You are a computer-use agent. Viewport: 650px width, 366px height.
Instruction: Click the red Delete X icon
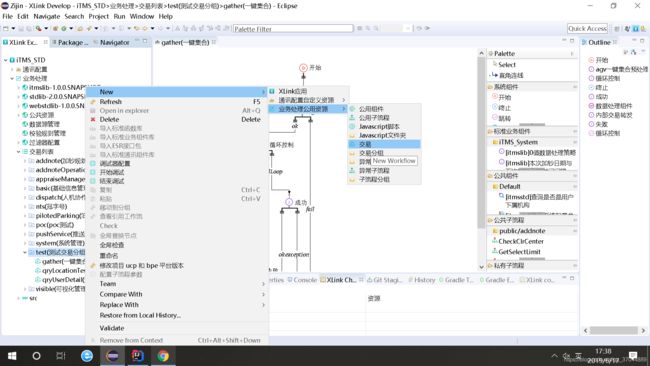(x=93, y=119)
